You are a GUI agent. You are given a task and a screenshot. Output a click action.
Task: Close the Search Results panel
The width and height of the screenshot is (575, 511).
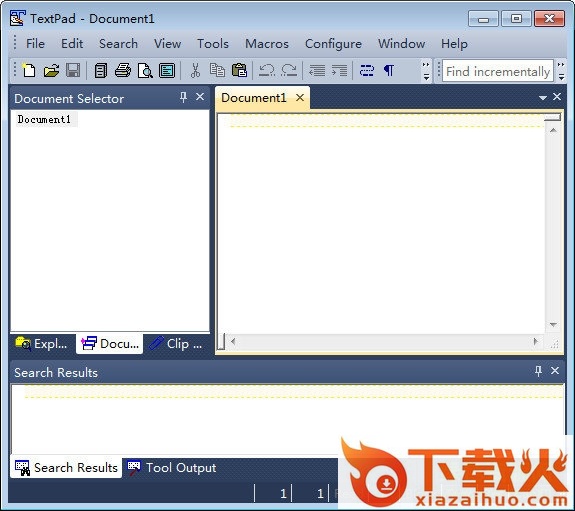555,371
